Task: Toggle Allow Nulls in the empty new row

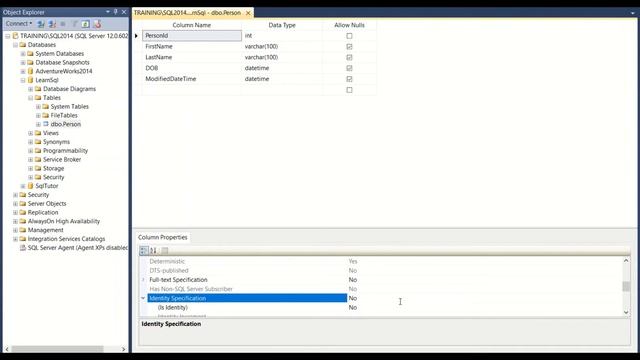Action: pyautogui.click(x=349, y=90)
